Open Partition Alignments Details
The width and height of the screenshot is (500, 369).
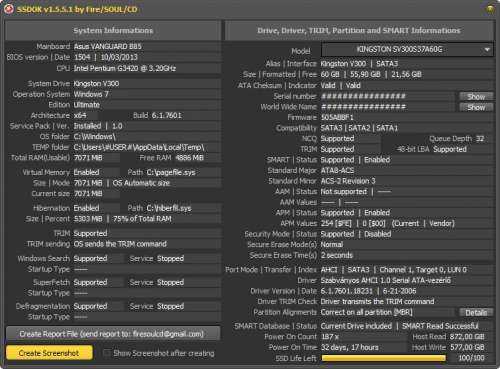476,313
